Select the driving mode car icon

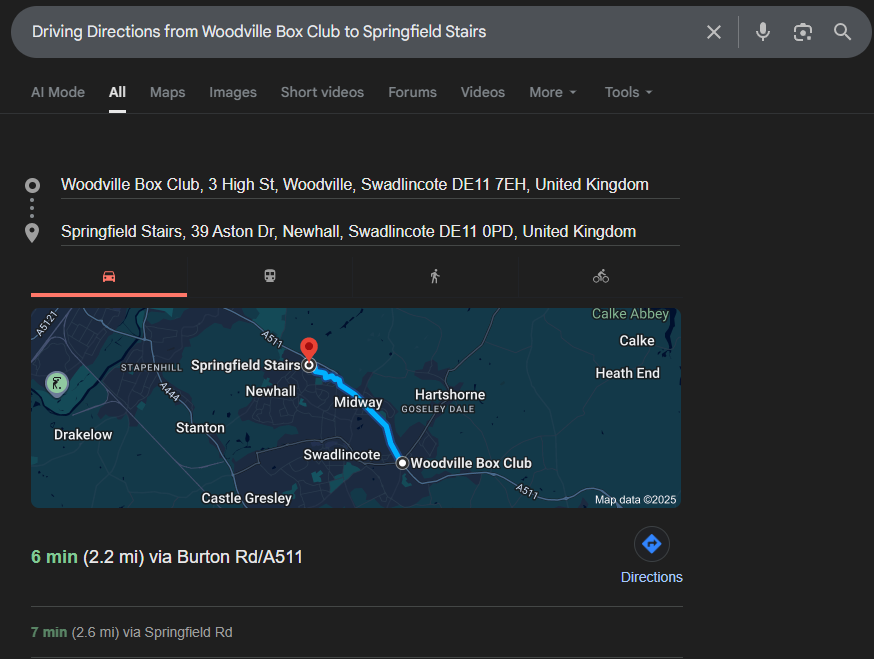point(109,276)
